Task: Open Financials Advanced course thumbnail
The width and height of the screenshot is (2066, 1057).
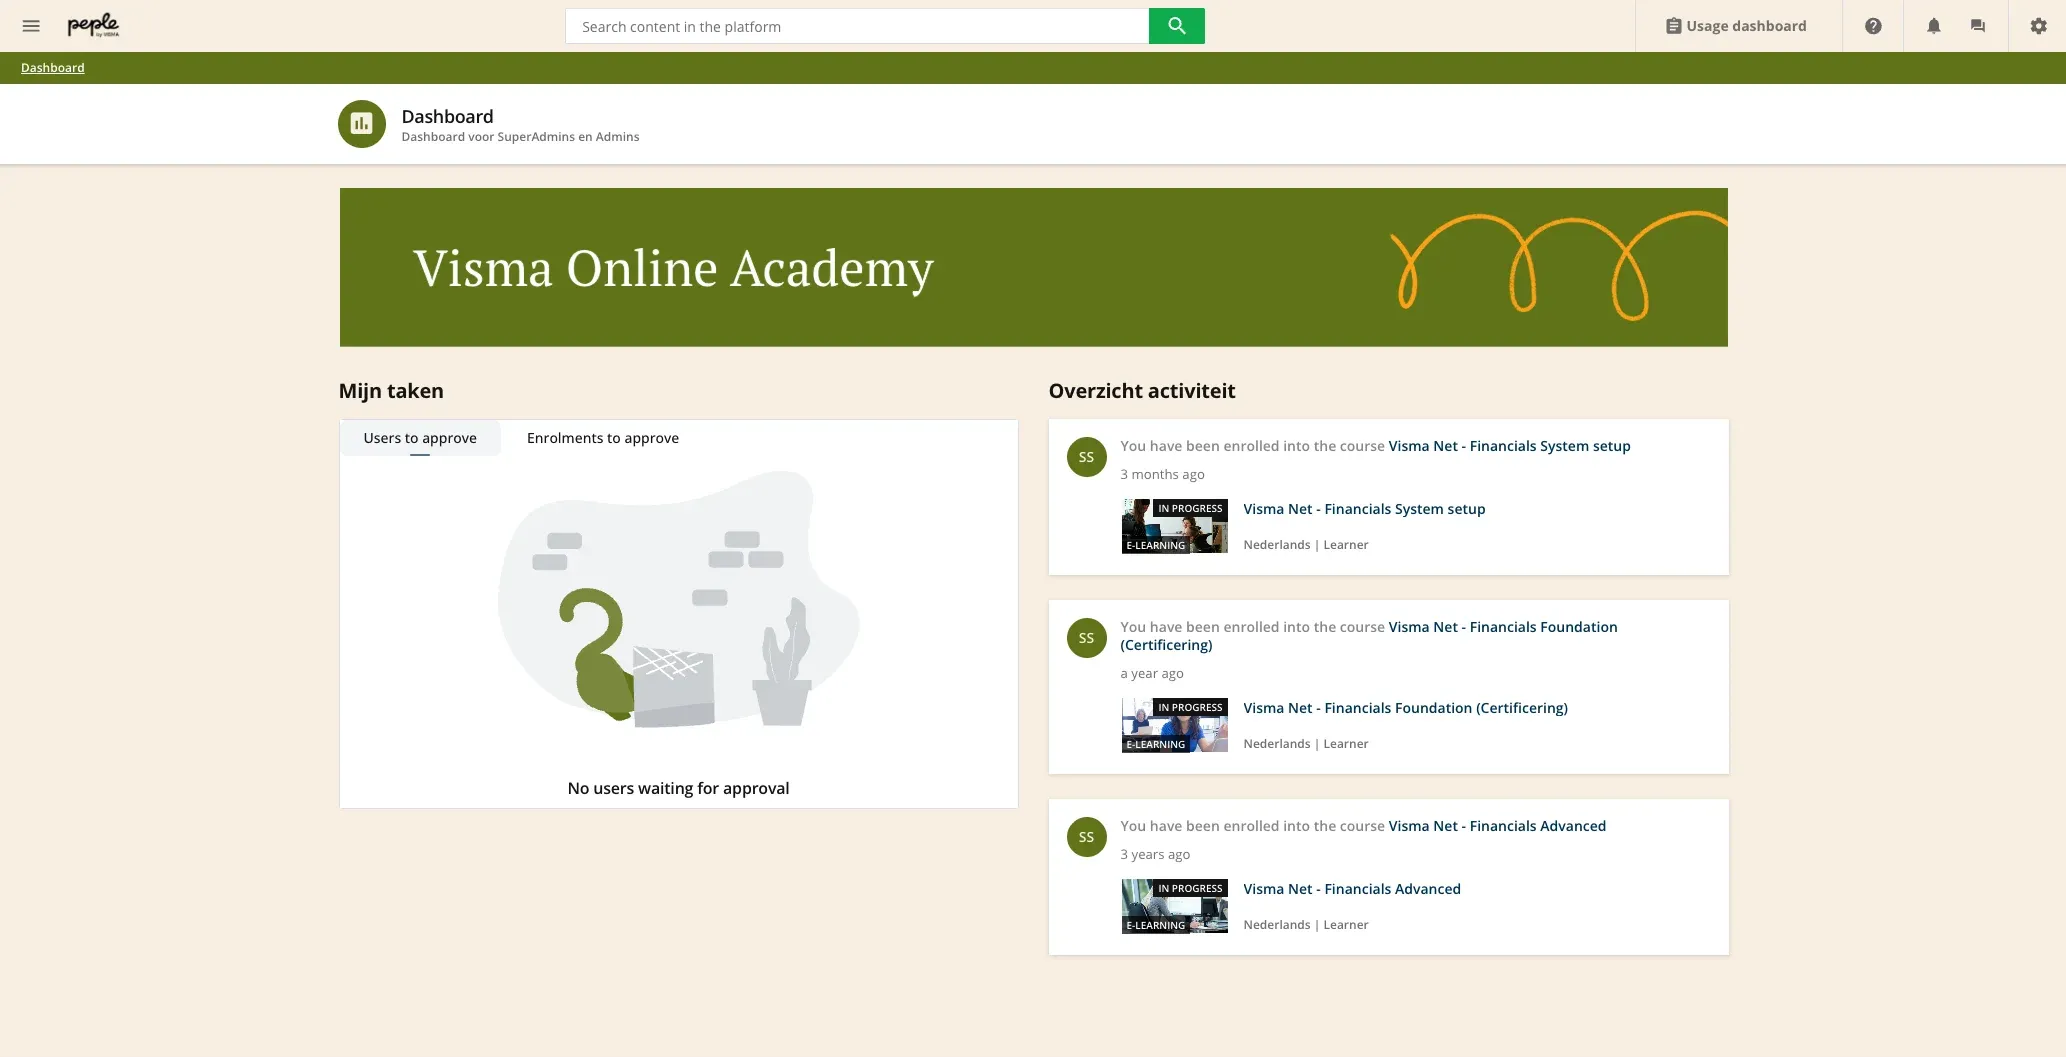Action: pos(1174,906)
